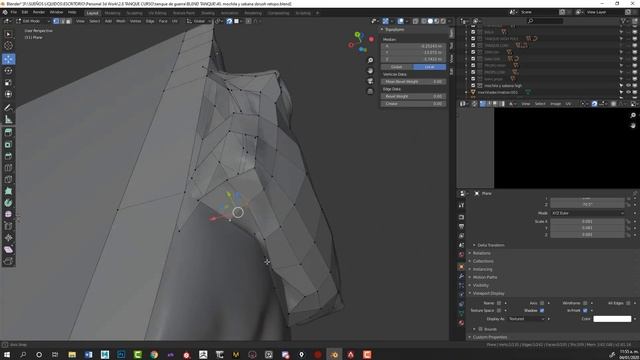Viewport: 640px width, 360px height.
Task: Select the Shear tool
Action: pyautogui.click(x=8, y=249)
